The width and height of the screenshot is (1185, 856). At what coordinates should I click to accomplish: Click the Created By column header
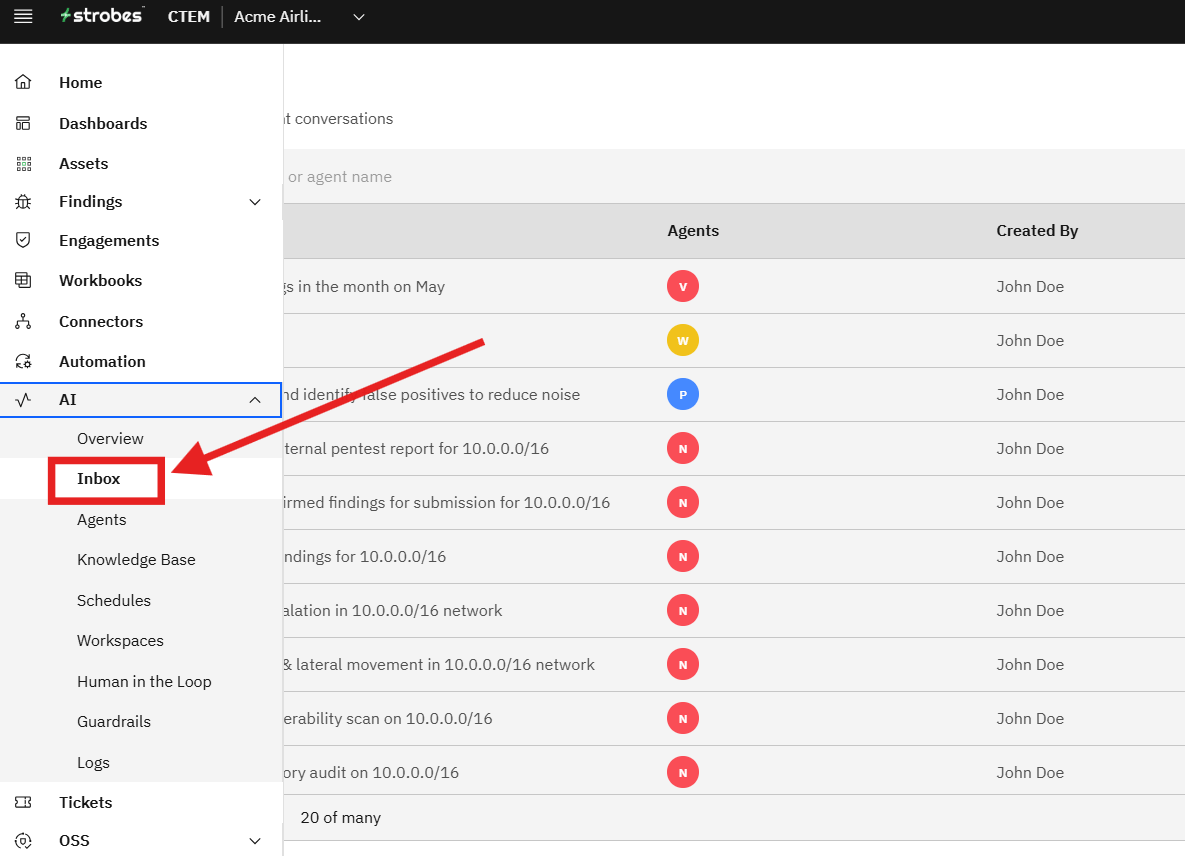[x=1037, y=230]
